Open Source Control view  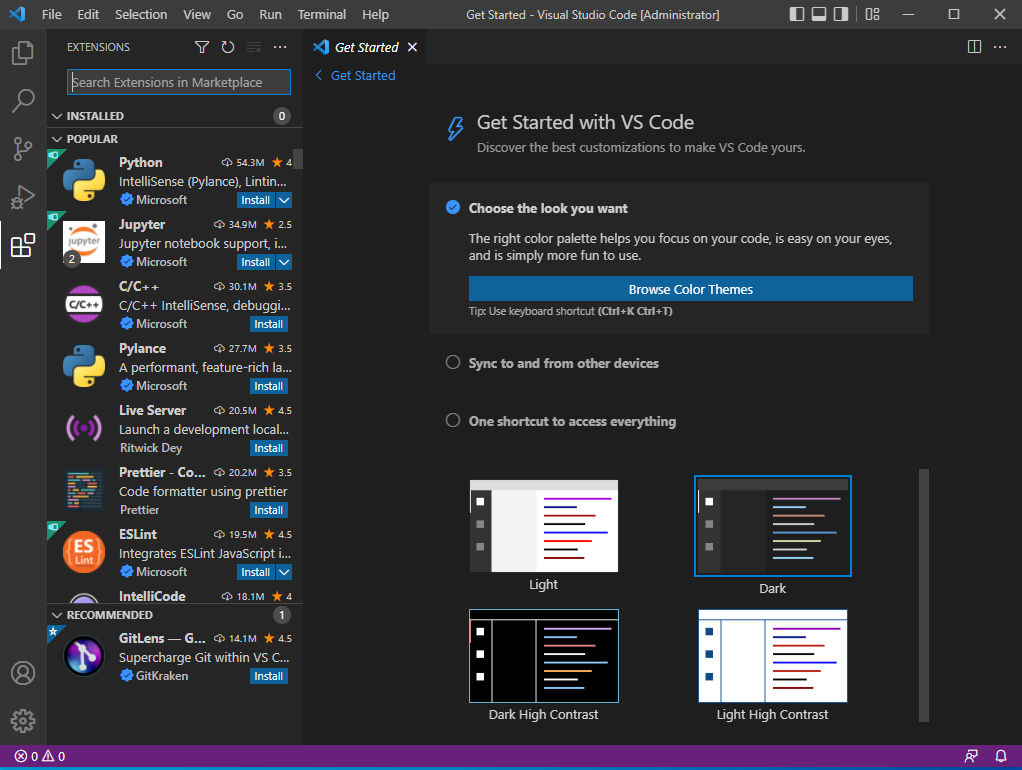[x=22, y=148]
